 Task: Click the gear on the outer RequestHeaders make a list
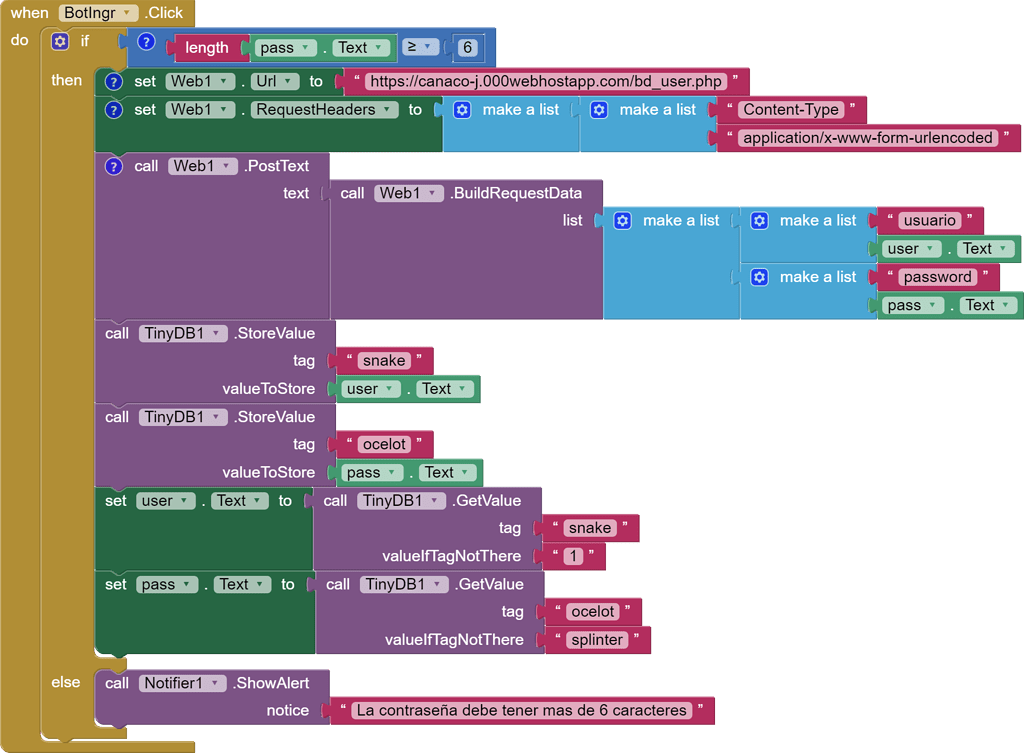pos(462,110)
